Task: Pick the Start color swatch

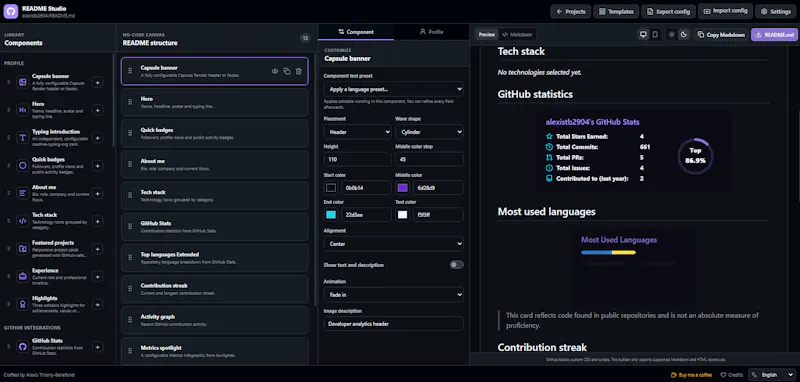Action: pyautogui.click(x=331, y=188)
